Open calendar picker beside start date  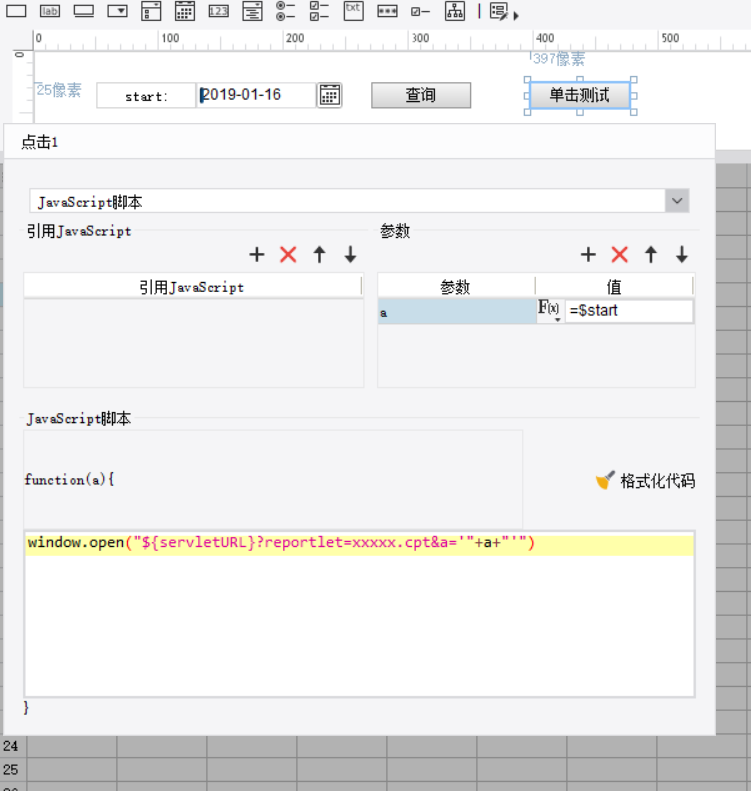click(x=329, y=95)
